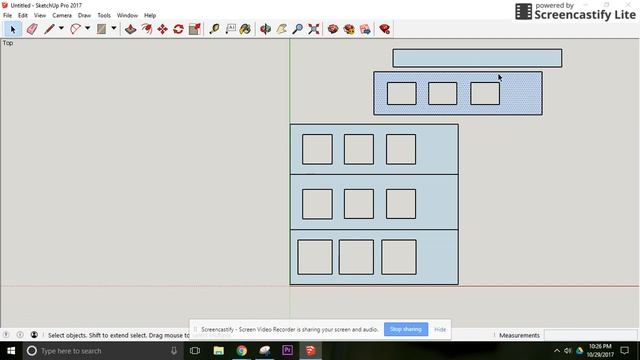Select the Rotate tool
The image size is (640, 360).
click(x=178, y=29)
